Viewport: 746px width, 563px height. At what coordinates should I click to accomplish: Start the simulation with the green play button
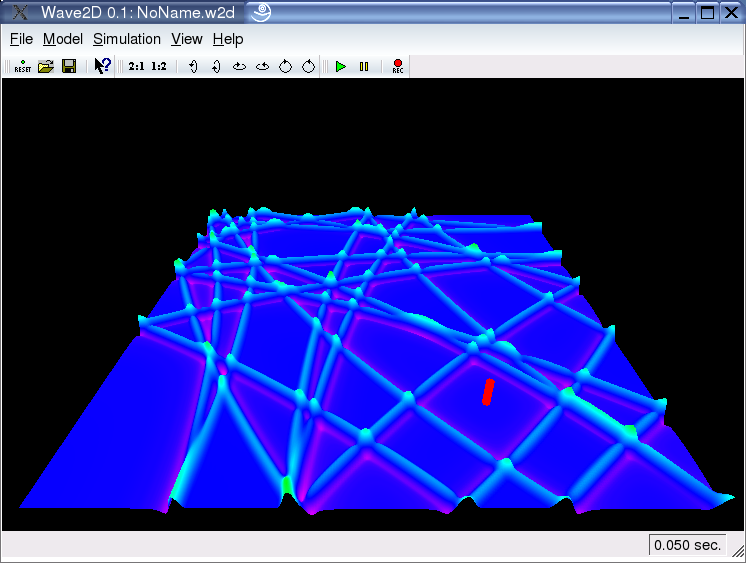click(x=341, y=66)
